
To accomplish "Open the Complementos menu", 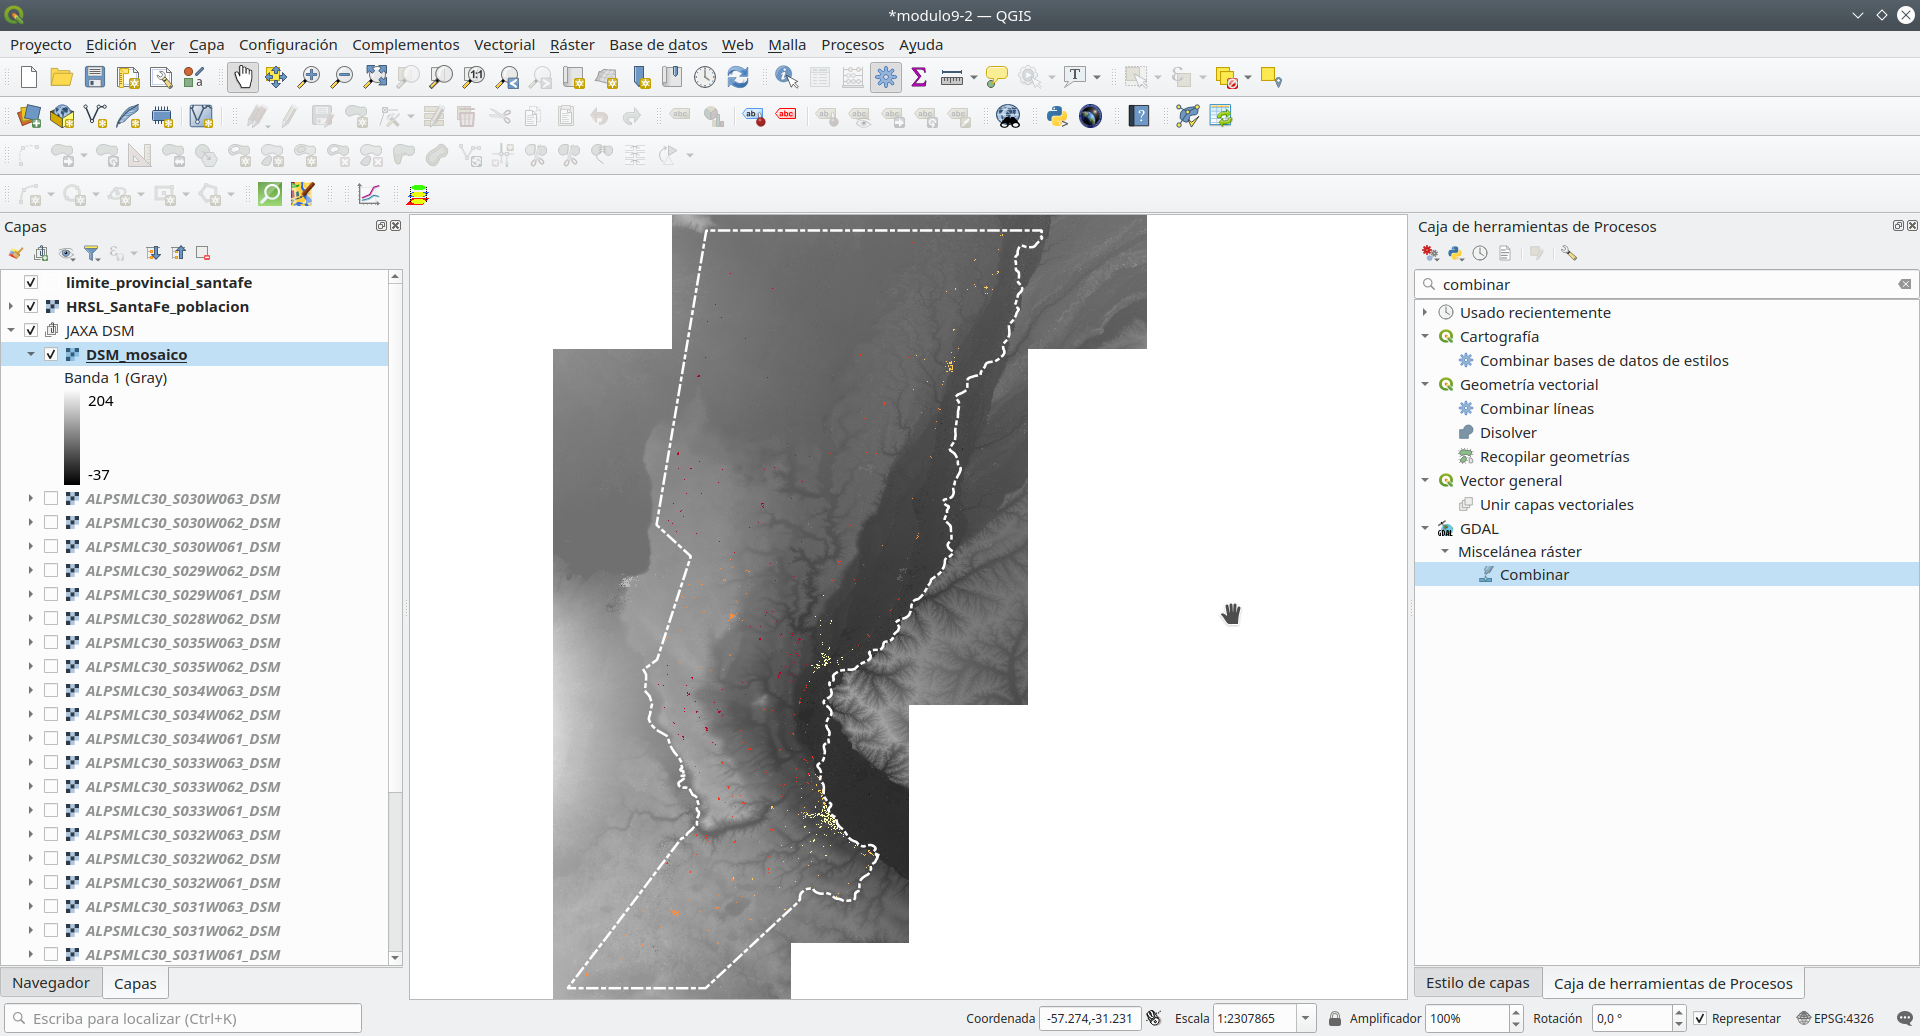I will click(405, 44).
